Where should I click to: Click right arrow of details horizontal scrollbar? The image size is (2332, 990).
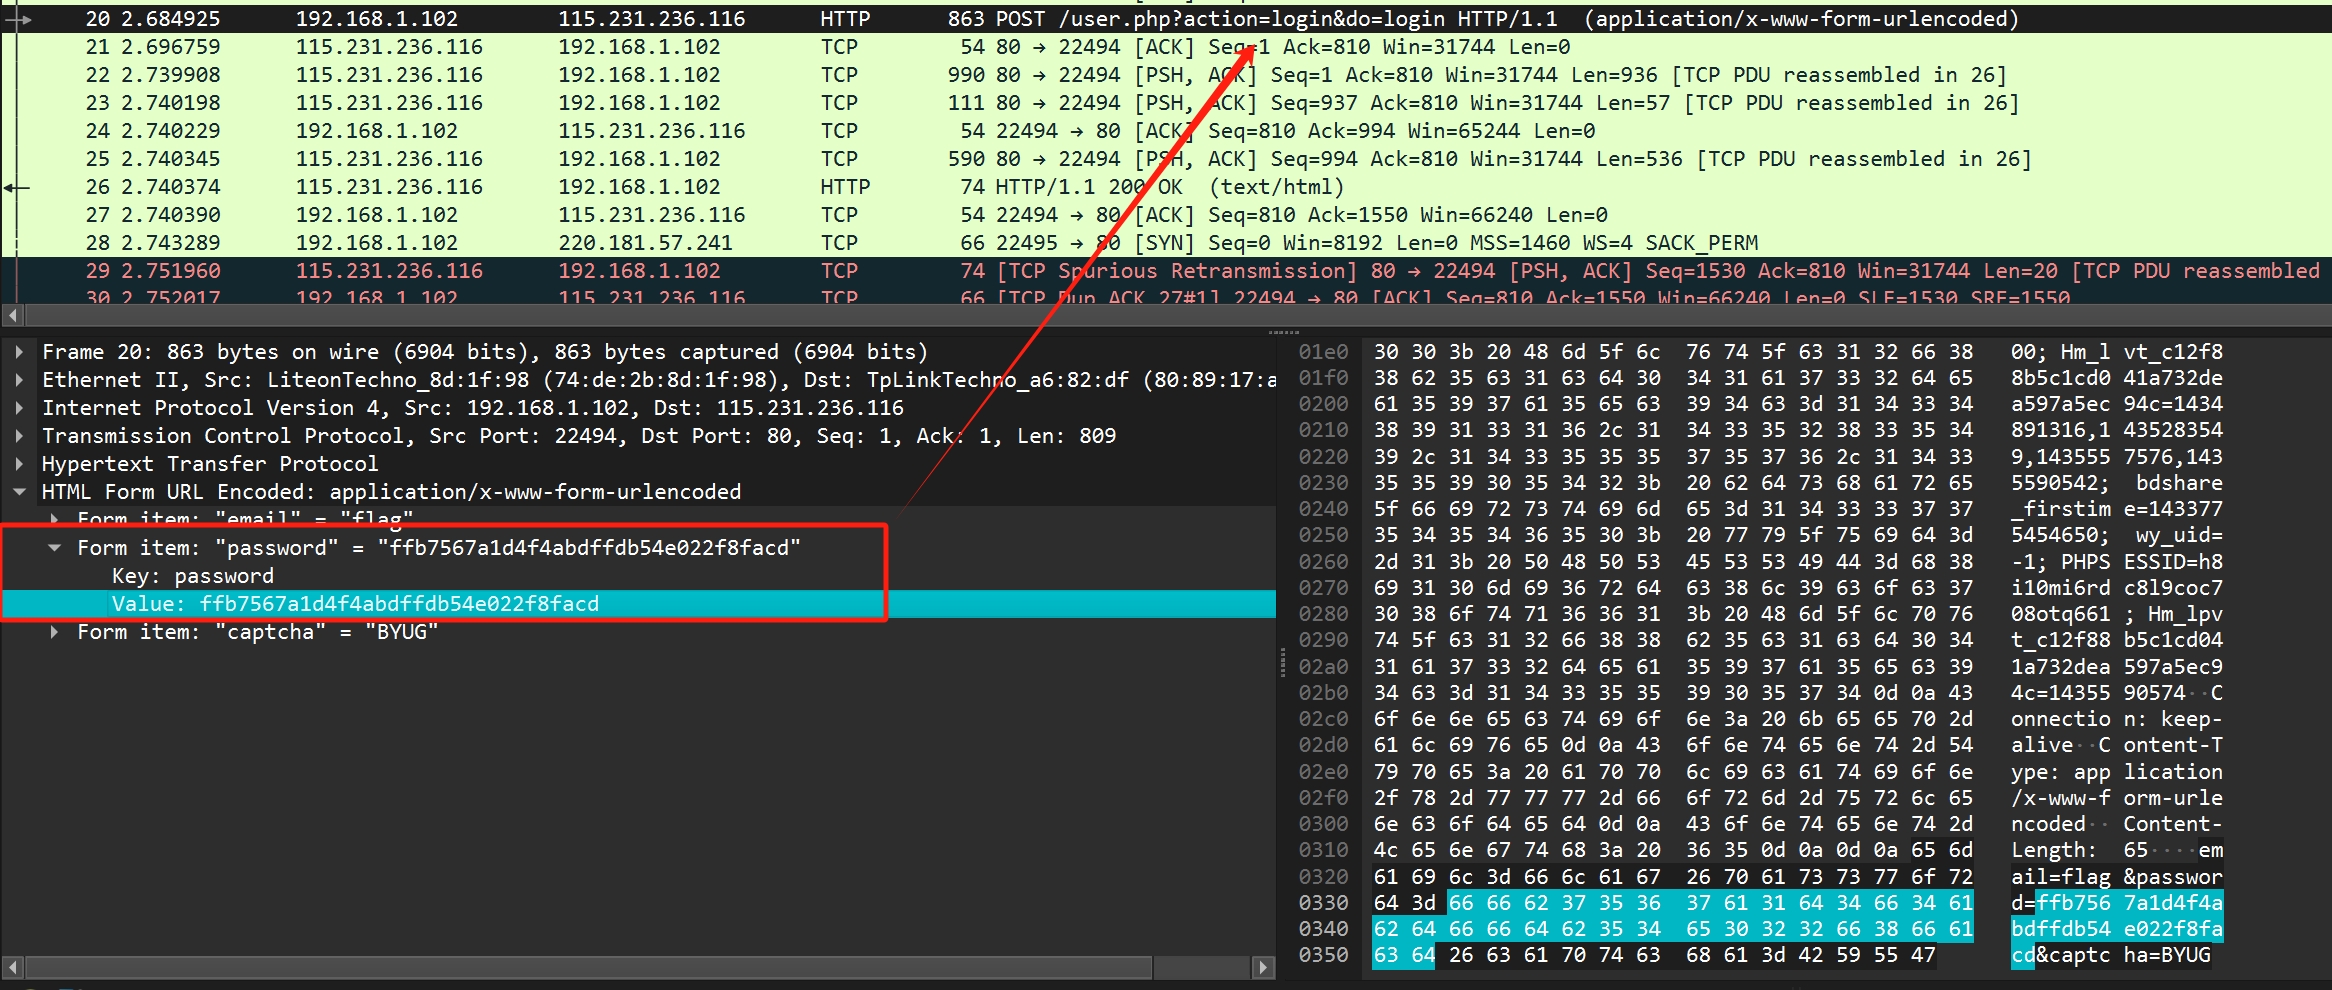[x=1265, y=970]
